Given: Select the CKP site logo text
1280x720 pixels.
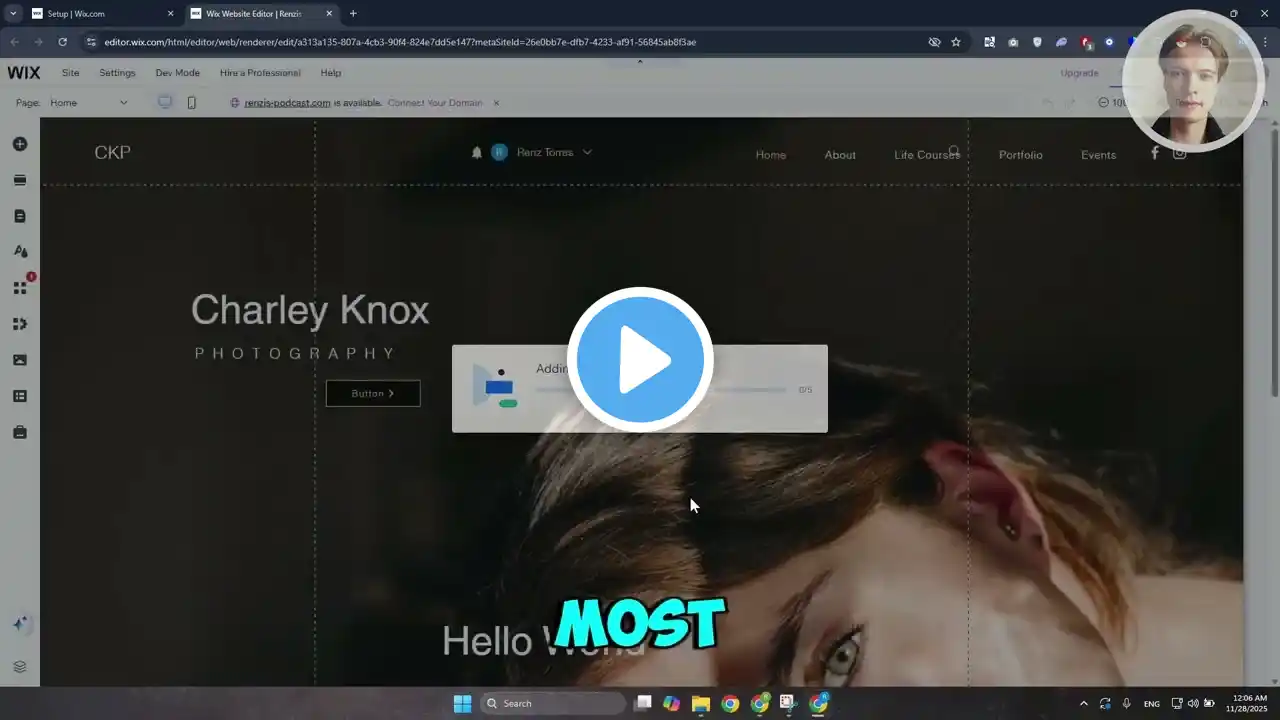Looking at the screenshot, I should (113, 152).
